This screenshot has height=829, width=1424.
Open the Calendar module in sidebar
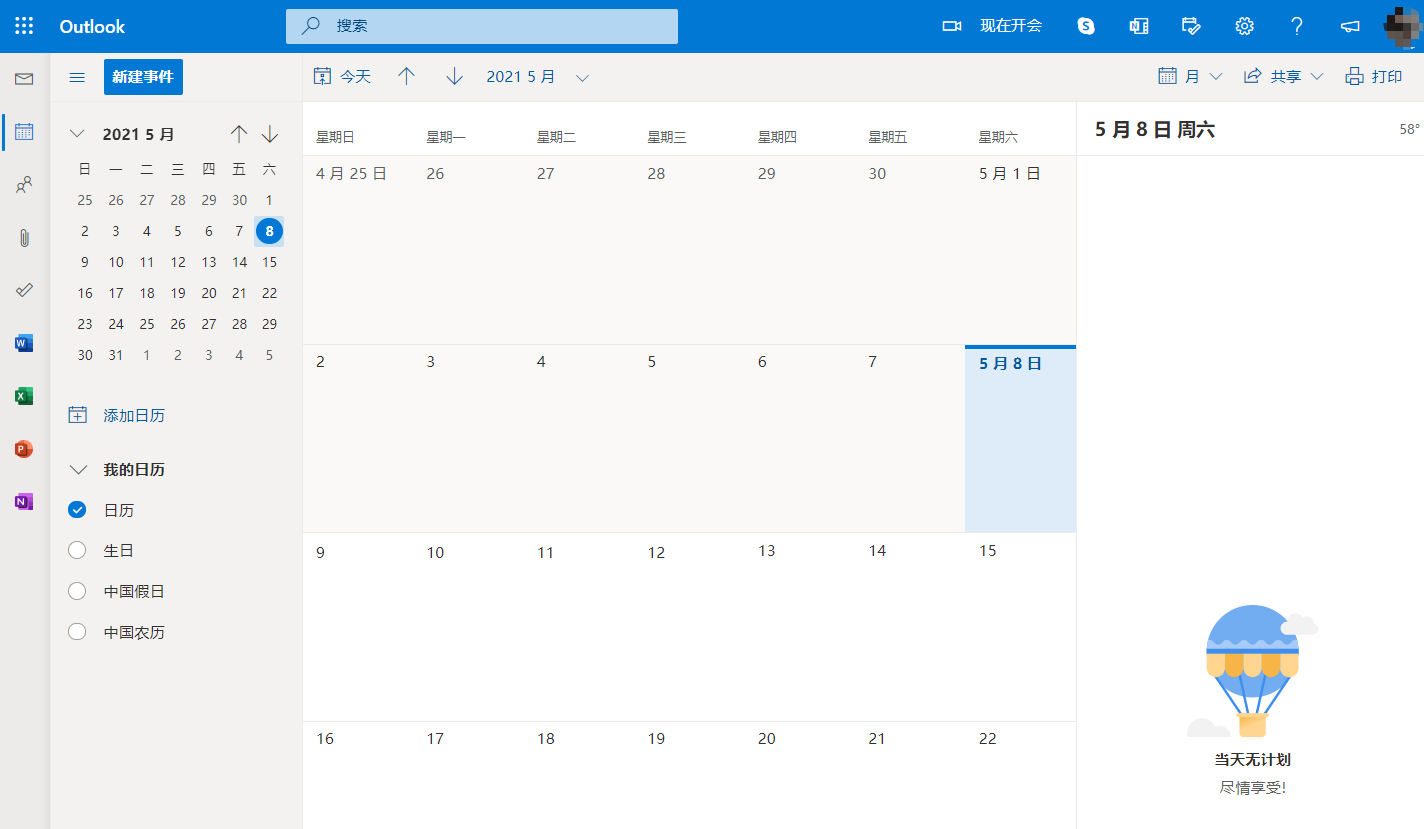24,131
